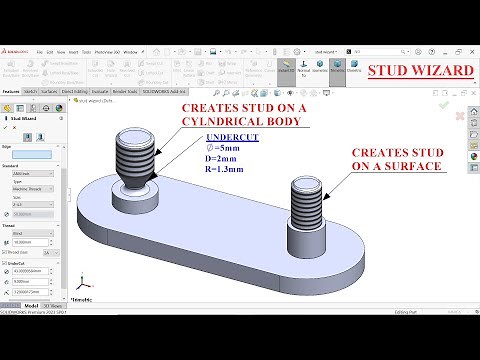The width and height of the screenshot is (480, 360).
Task: Open the Size dropdown
Action: [x=33, y=204]
